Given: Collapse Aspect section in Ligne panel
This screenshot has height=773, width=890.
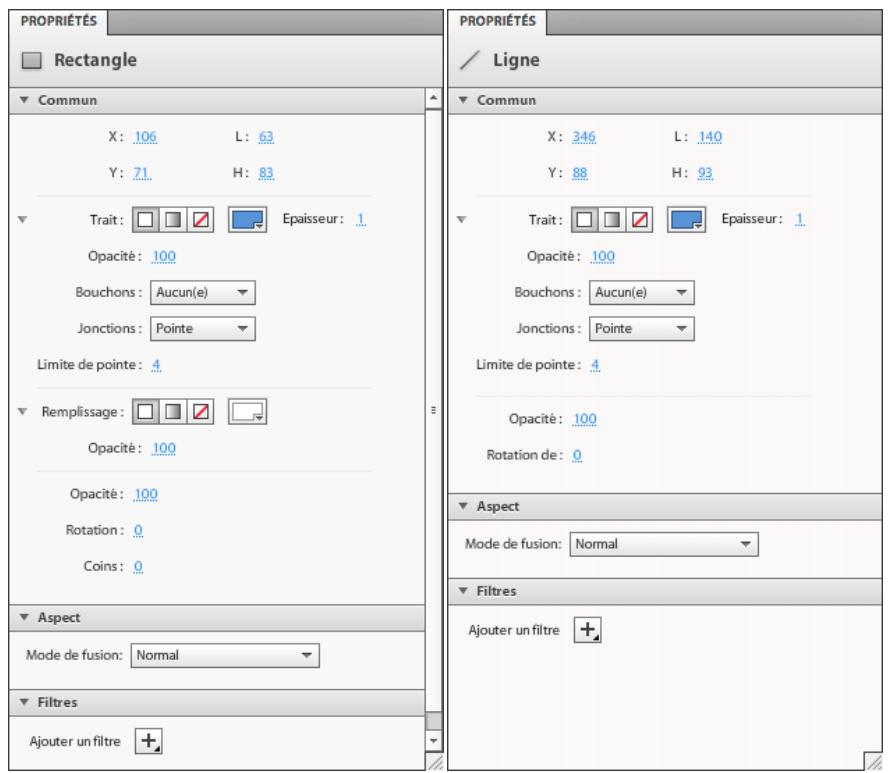Looking at the screenshot, I should tap(463, 506).
